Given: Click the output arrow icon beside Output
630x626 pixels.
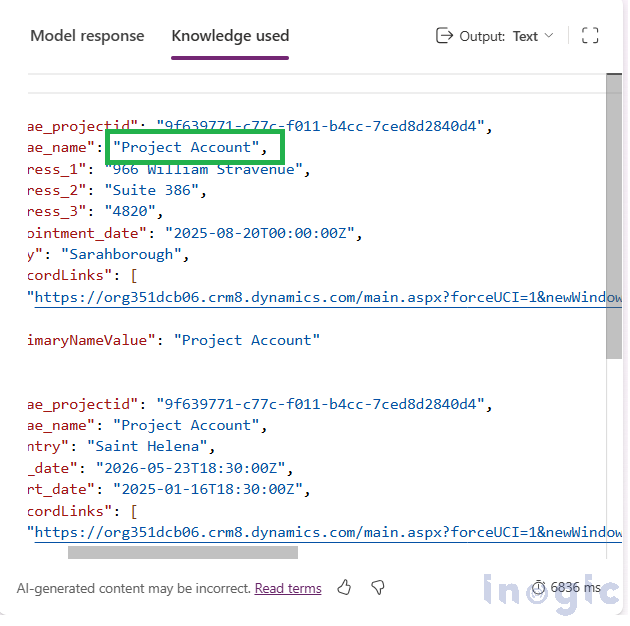Looking at the screenshot, I should pos(444,35).
